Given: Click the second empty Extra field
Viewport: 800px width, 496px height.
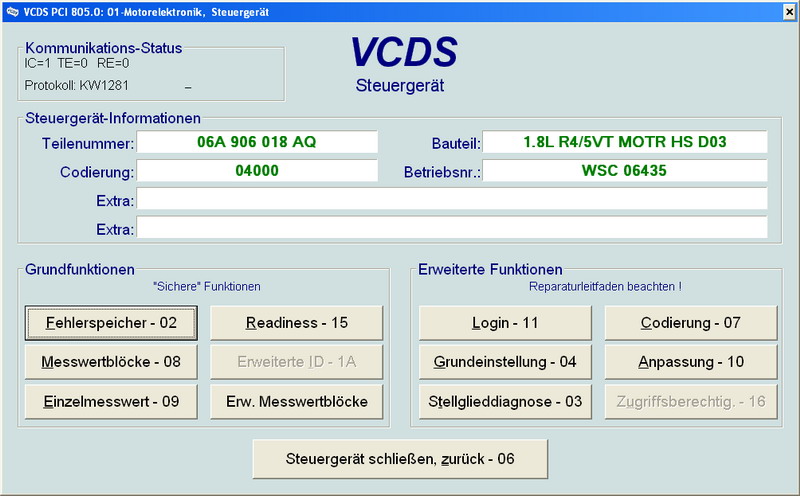Looking at the screenshot, I should point(452,228).
